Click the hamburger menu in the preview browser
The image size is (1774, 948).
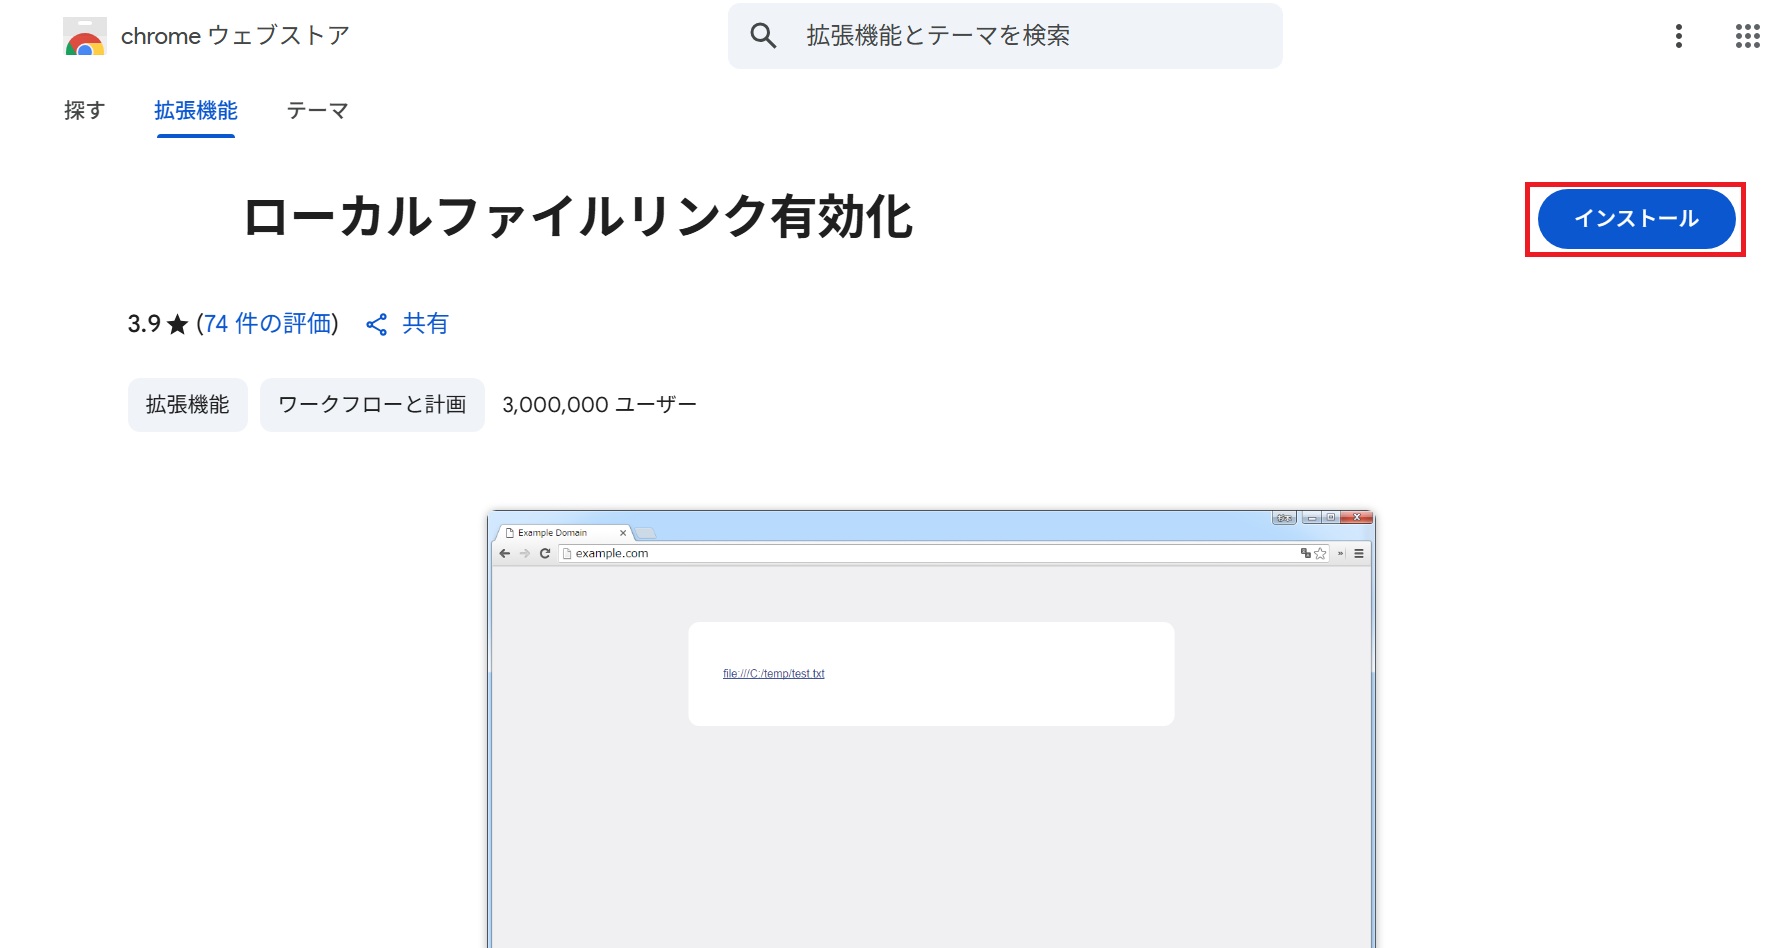(1359, 553)
